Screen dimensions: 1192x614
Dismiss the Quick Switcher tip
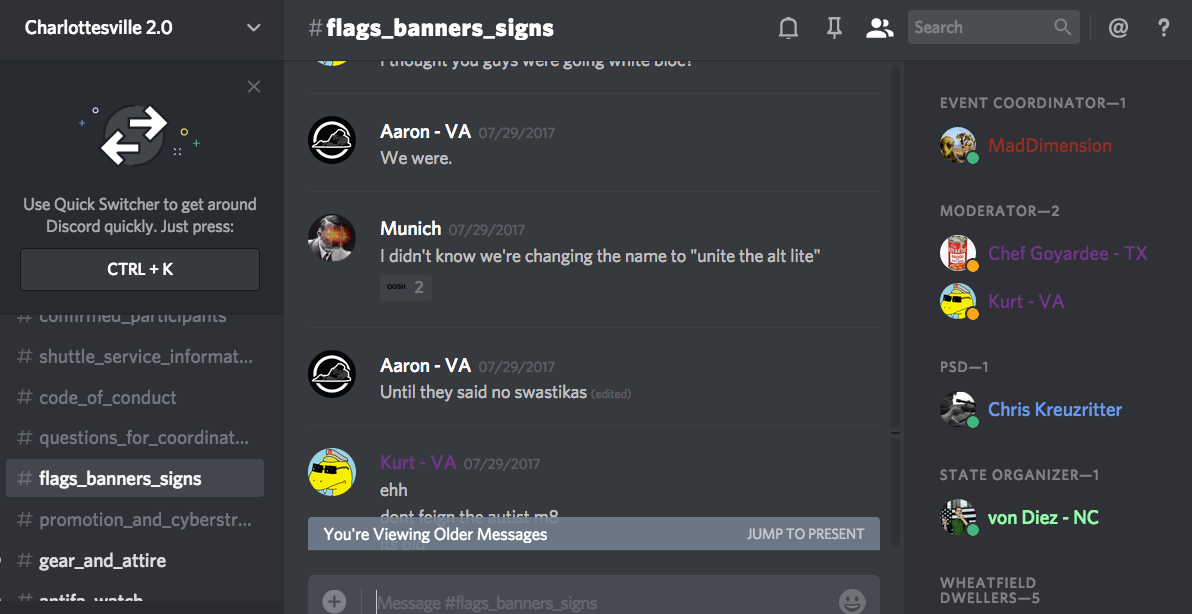[x=254, y=87]
